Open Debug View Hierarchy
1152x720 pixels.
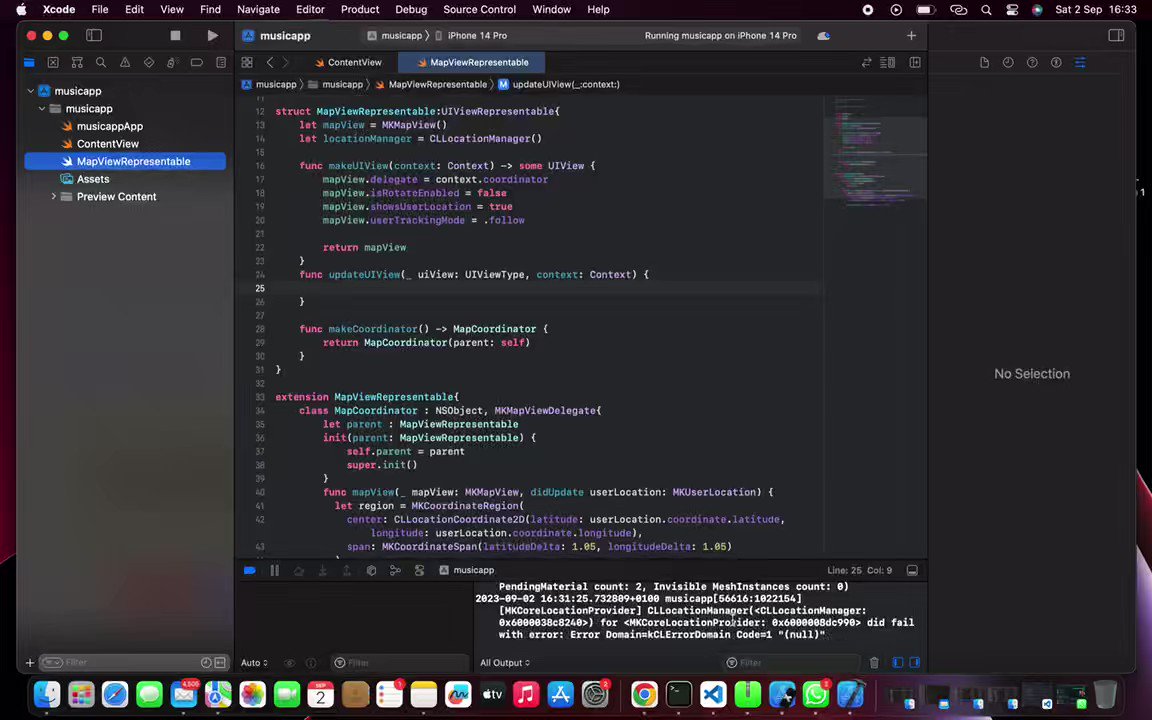(x=371, y=570)
